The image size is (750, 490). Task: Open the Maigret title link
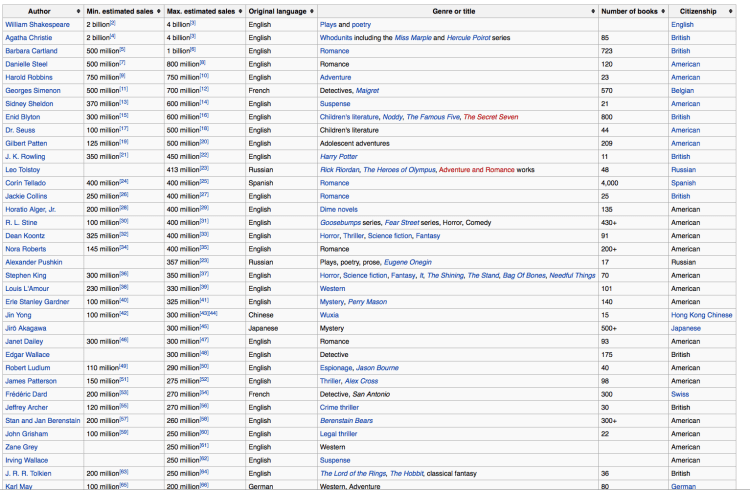367,90
